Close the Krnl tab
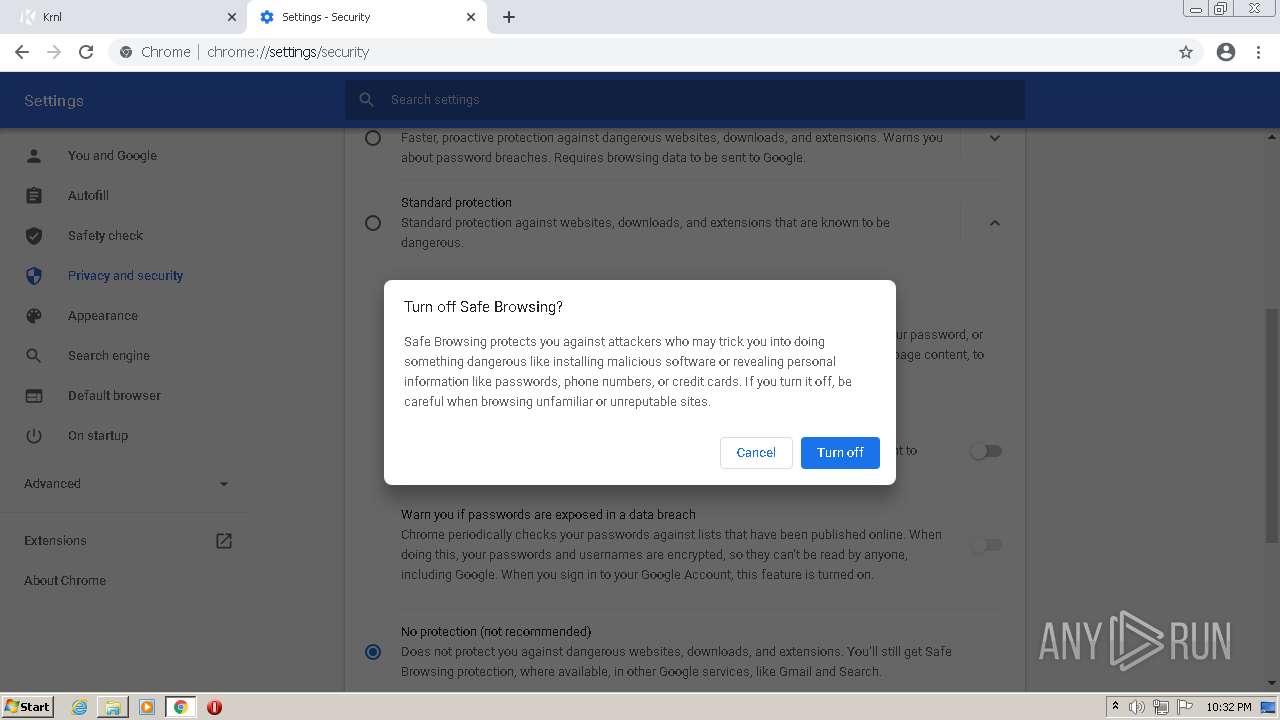Screen dimensions: 1280x720 (x=231, y=17)
